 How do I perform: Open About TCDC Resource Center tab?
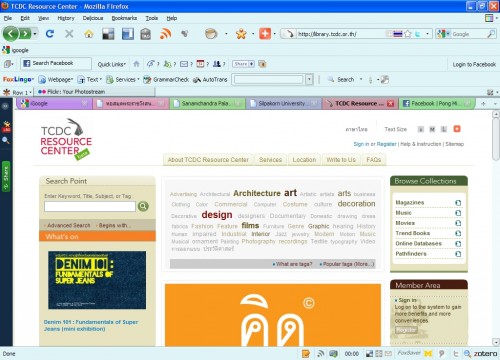(x=208, y=160)
